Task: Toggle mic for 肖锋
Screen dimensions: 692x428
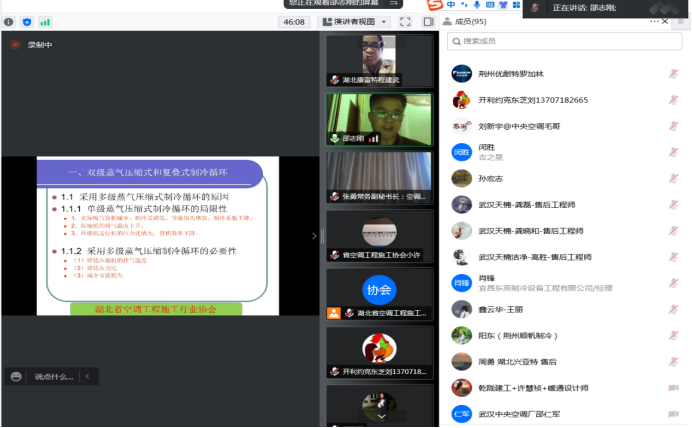Action: pos(673,283)
